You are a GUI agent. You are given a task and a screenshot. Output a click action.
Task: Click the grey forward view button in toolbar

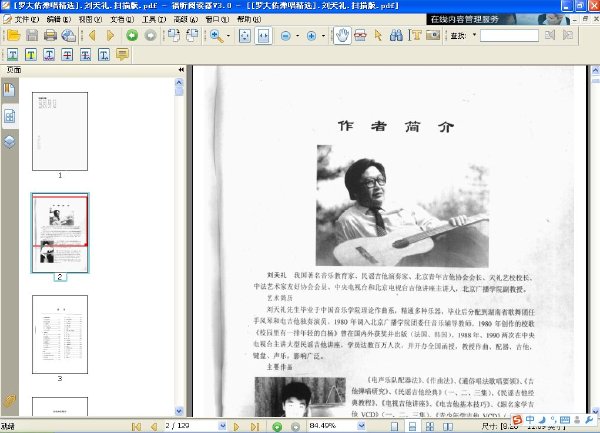tap(150, 36)
